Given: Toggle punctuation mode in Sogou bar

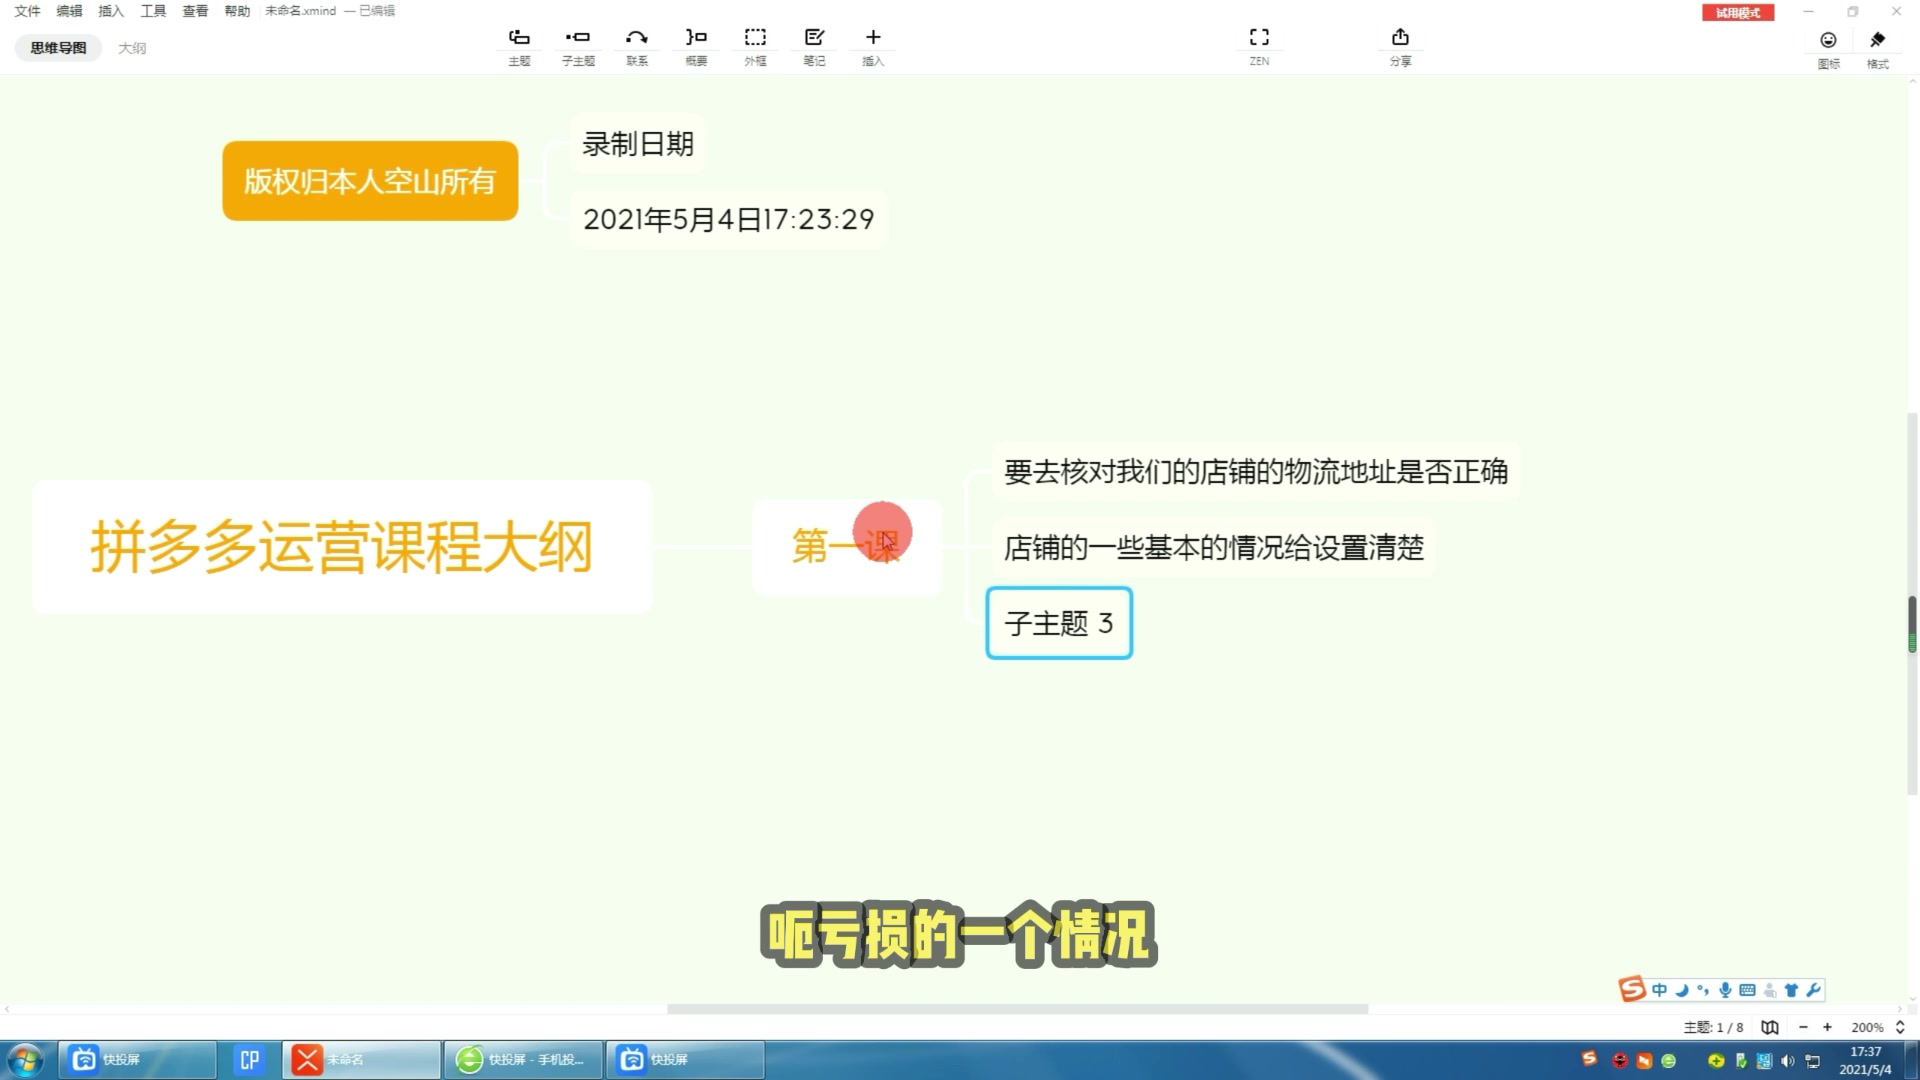Looking at the screenshot, I should (x=1703, y=990).
